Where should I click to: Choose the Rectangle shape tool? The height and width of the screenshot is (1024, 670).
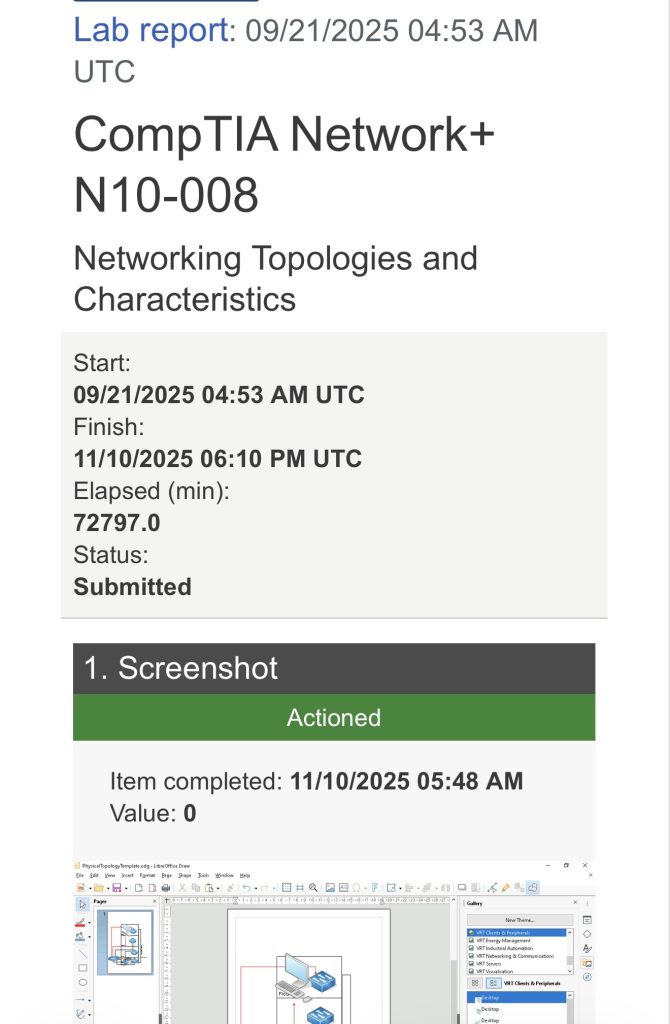(x=82, y=968)
